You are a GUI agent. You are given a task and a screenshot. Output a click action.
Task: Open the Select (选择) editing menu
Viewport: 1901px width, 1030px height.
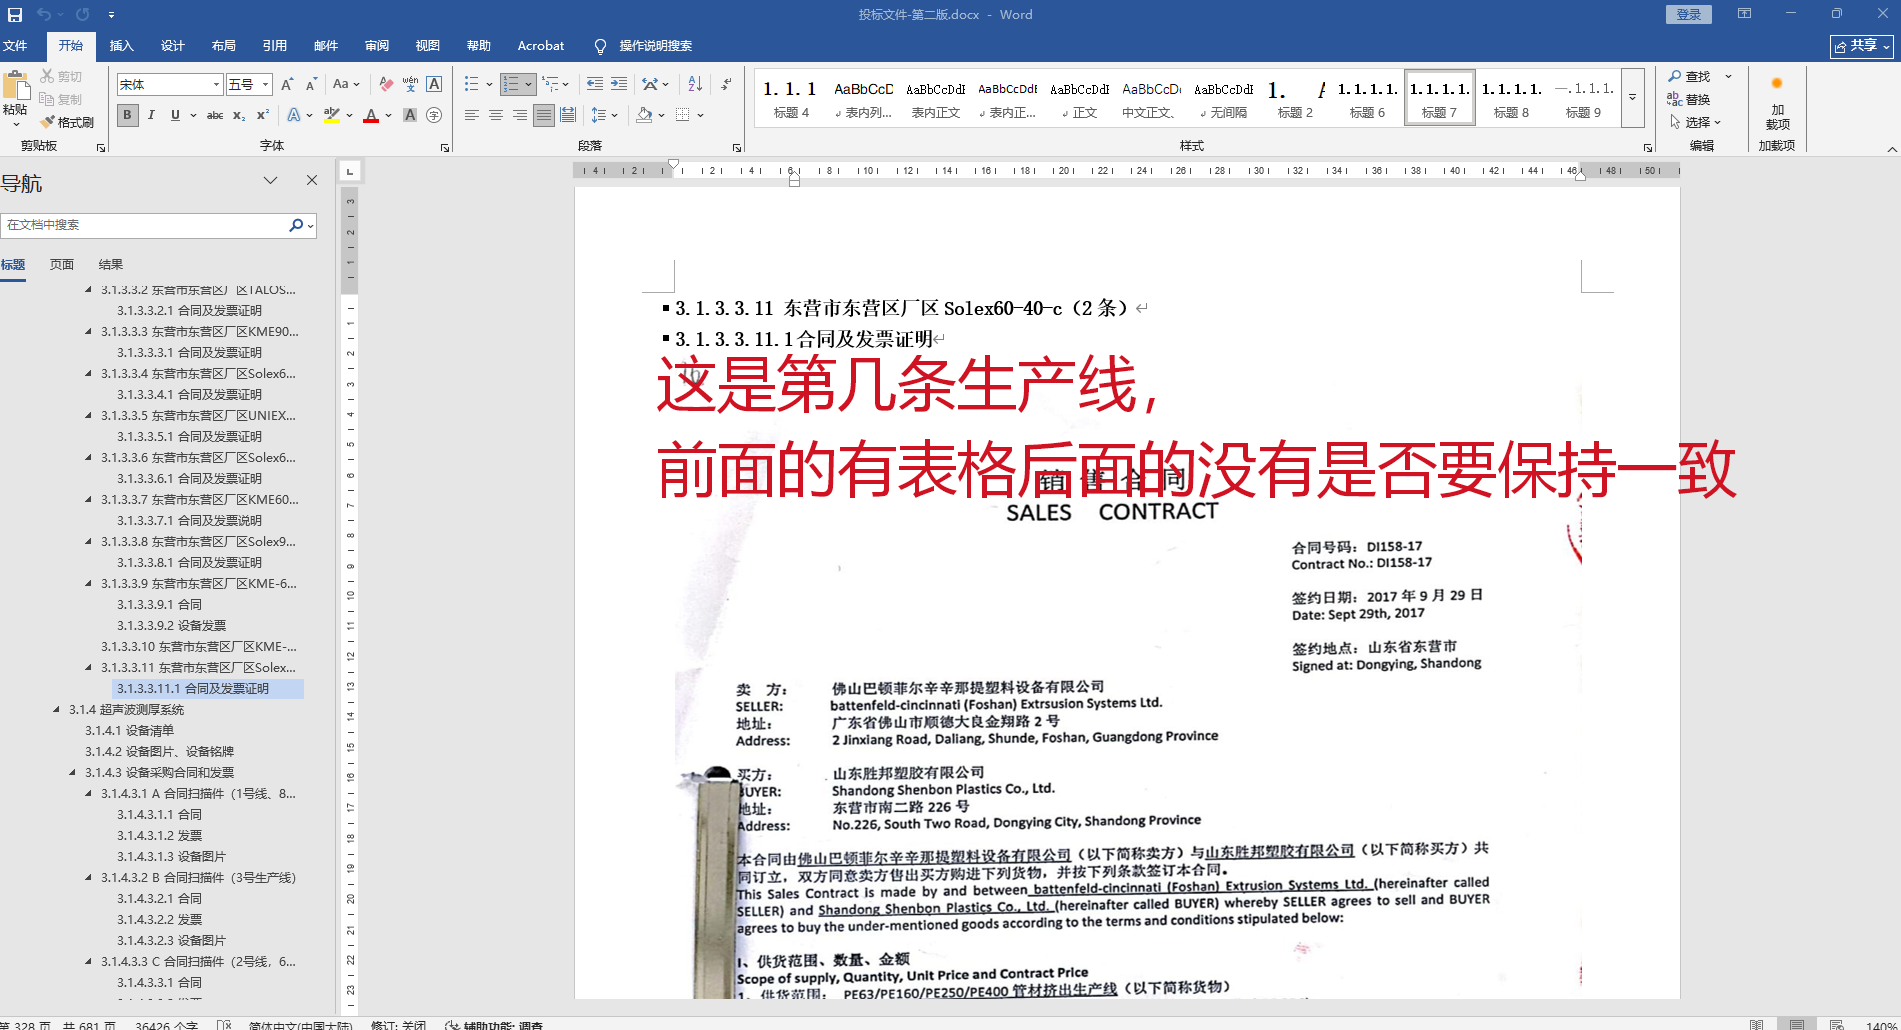click(1695, 122)
